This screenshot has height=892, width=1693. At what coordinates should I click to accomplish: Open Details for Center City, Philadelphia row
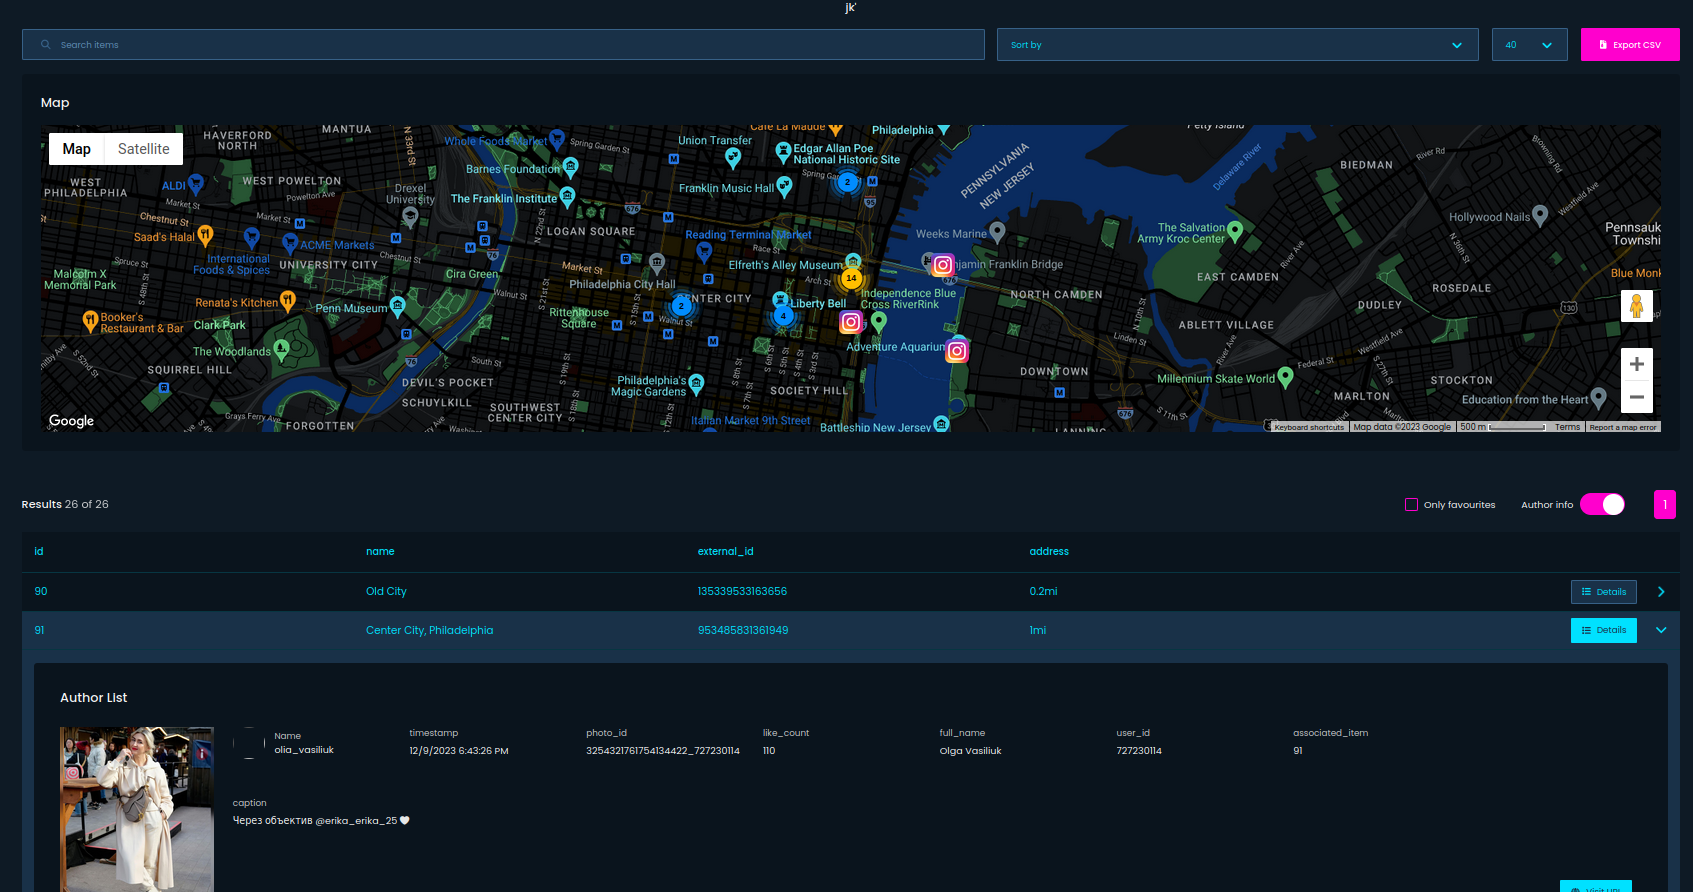1604,630
